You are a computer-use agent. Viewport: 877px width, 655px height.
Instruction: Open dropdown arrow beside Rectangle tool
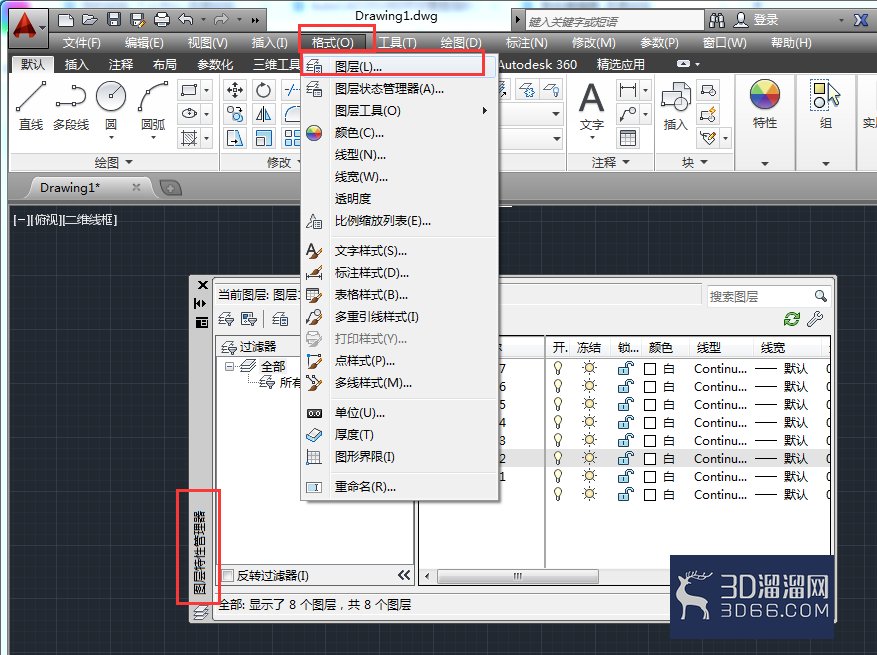click(x=206, y=90)
